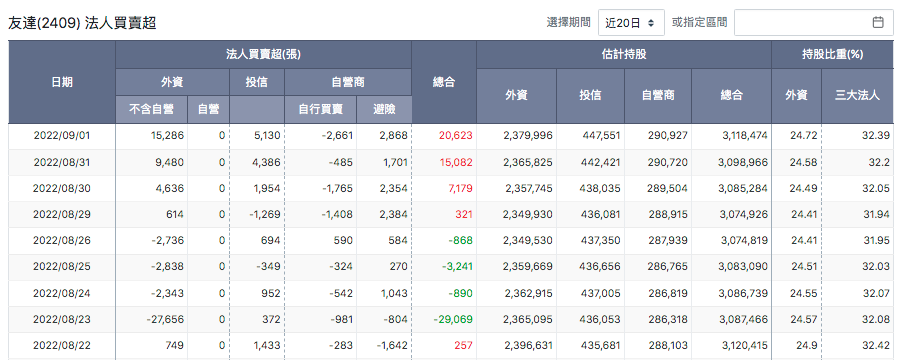Click the calendar icon in date range field
The height and width of the screenshot is (360, 907).
coord(877,23)
